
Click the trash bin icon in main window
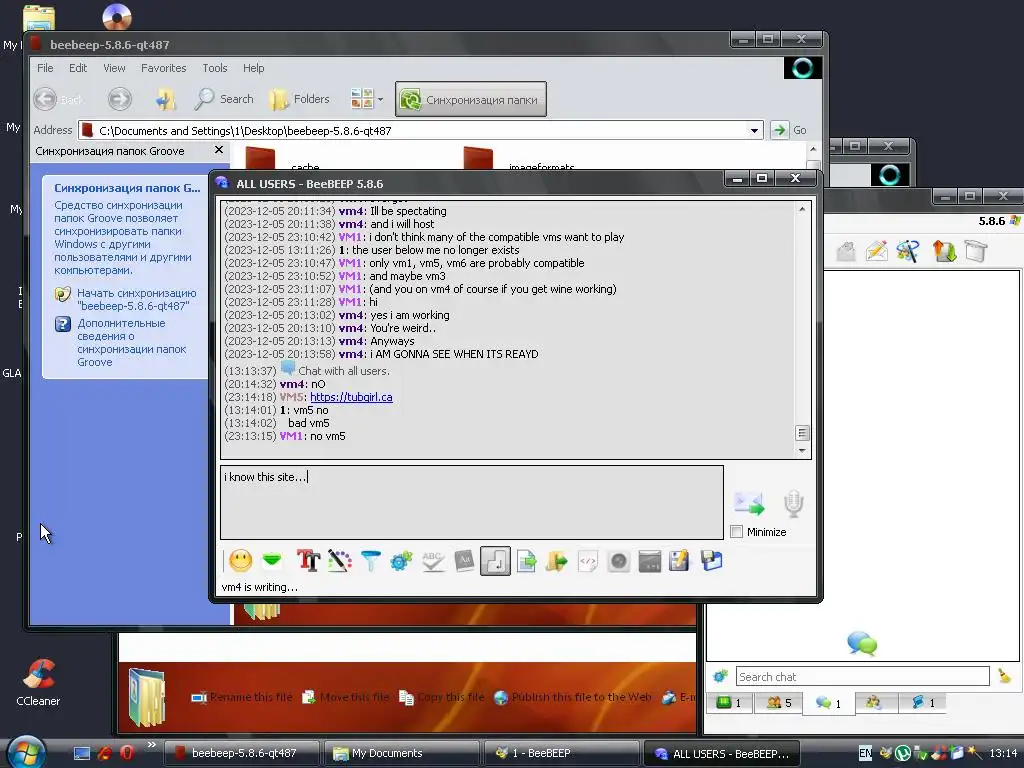(976, 251)
